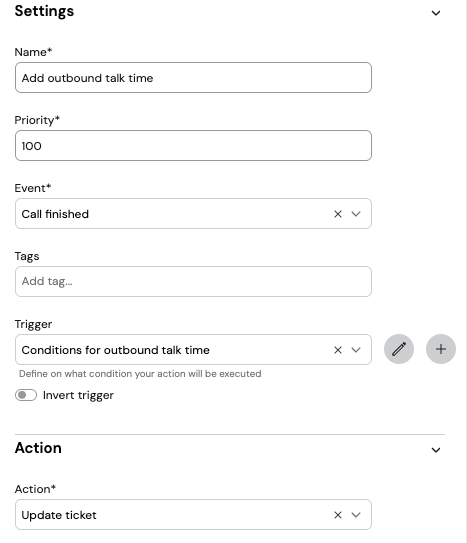The width and height of the screenshot is (467, 543).
Task: Add a new trigger with plus icon
Action: 441,349
